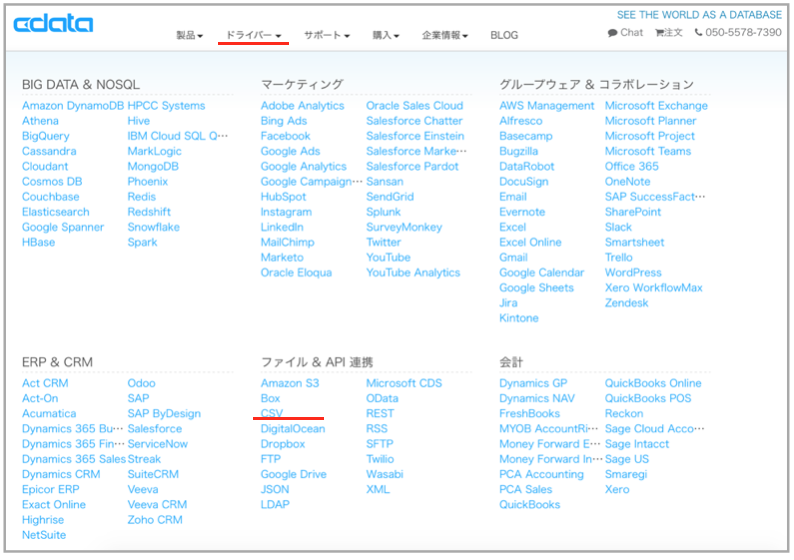Go to the SFTP driver page
Image resolution: width=794 pixels, height=560 pixels.
(x=380, y=444)
